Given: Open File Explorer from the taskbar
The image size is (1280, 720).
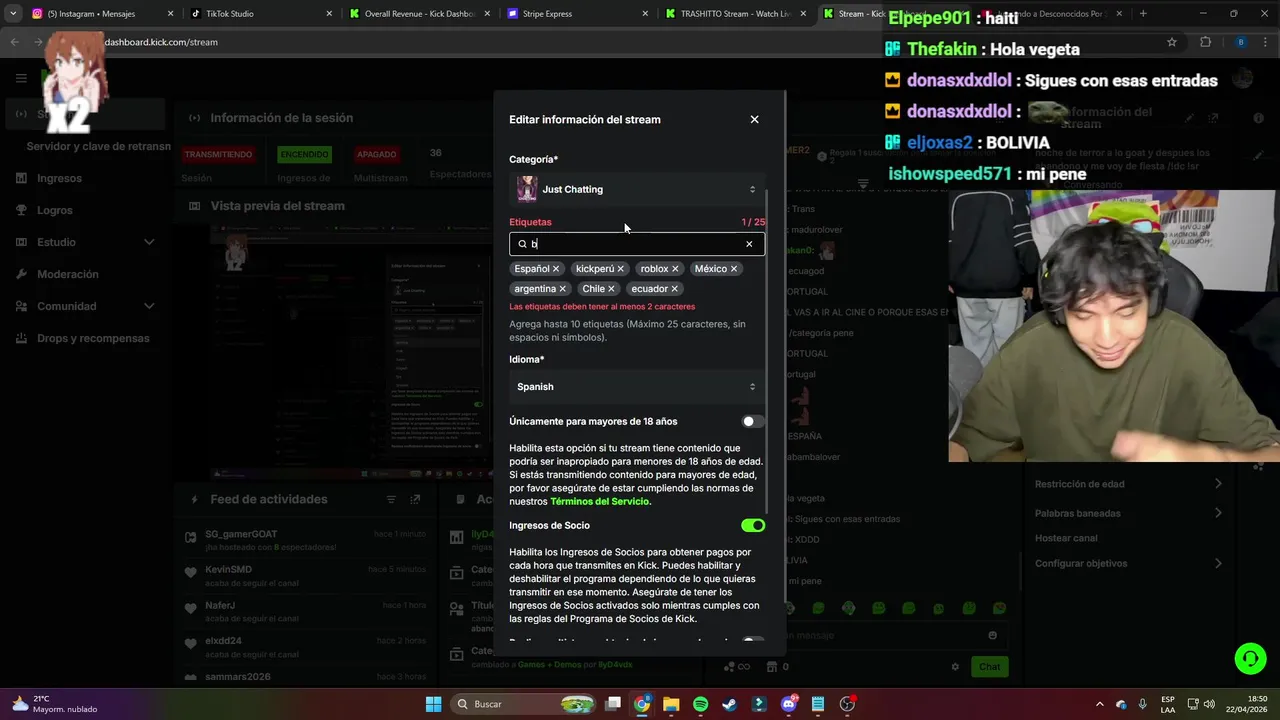Looking at the screenshot, I should 671,704.
